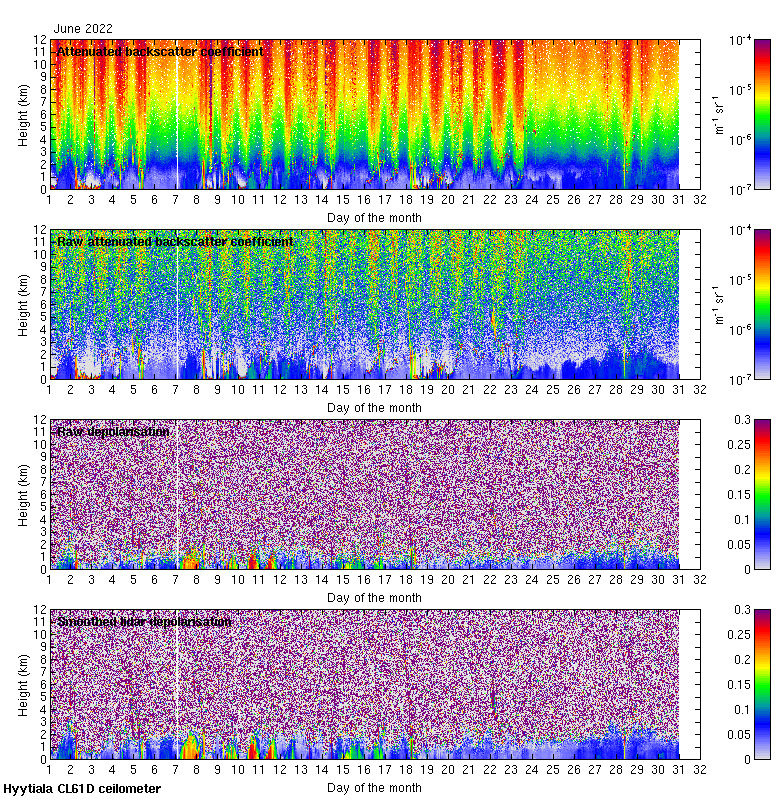Click the "Smoothed lidar depolarisation" panel title
The height and width of the screenshot is (800, 780).
[145, 622]
